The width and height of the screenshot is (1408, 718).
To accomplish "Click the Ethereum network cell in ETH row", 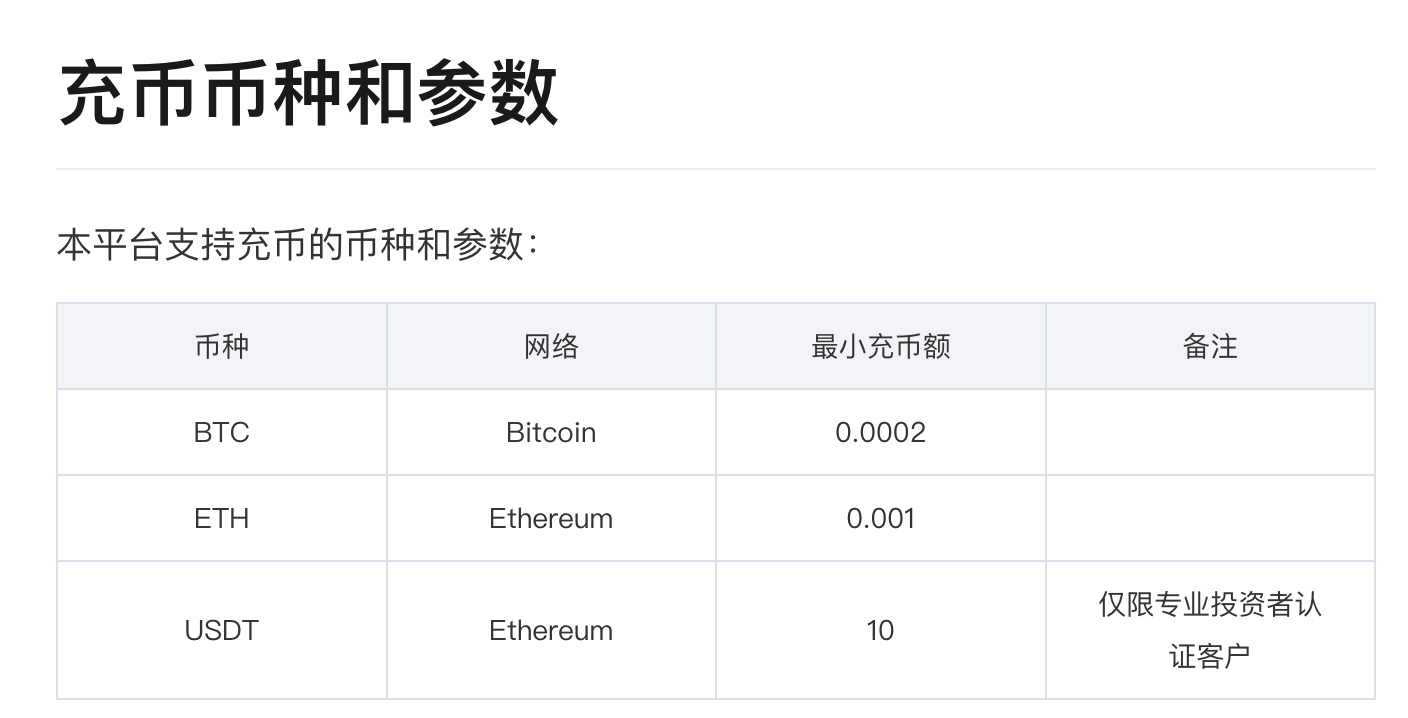I will coord(551,518).
